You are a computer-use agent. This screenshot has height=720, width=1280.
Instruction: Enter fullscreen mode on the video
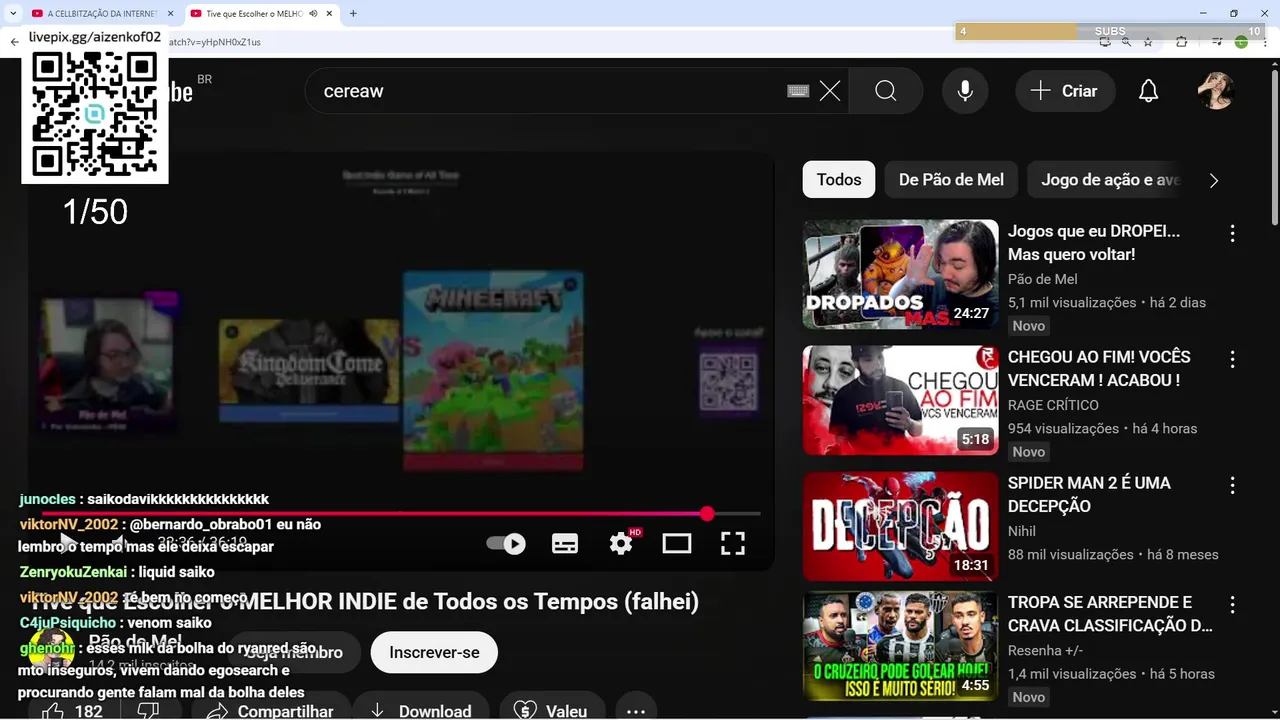[733, 543]
